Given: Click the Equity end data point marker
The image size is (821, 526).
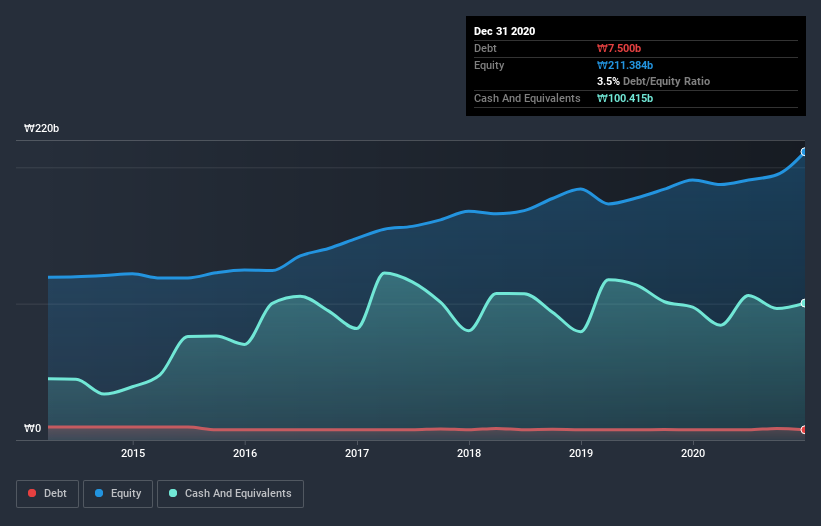Looking at the screenshot, I should 804,152.
